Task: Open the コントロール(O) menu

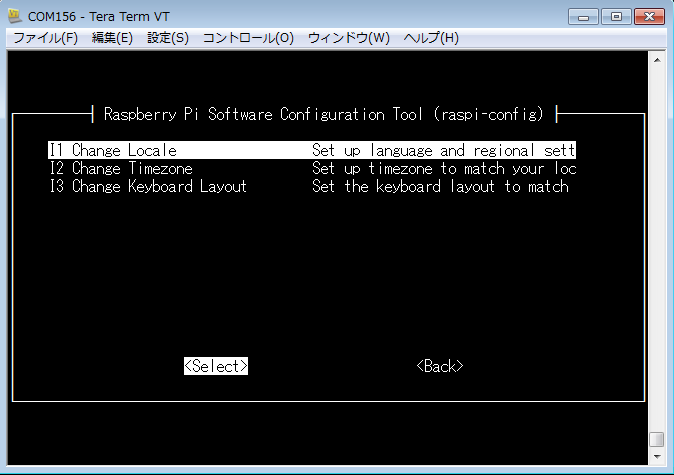Action: pos(248,38)
